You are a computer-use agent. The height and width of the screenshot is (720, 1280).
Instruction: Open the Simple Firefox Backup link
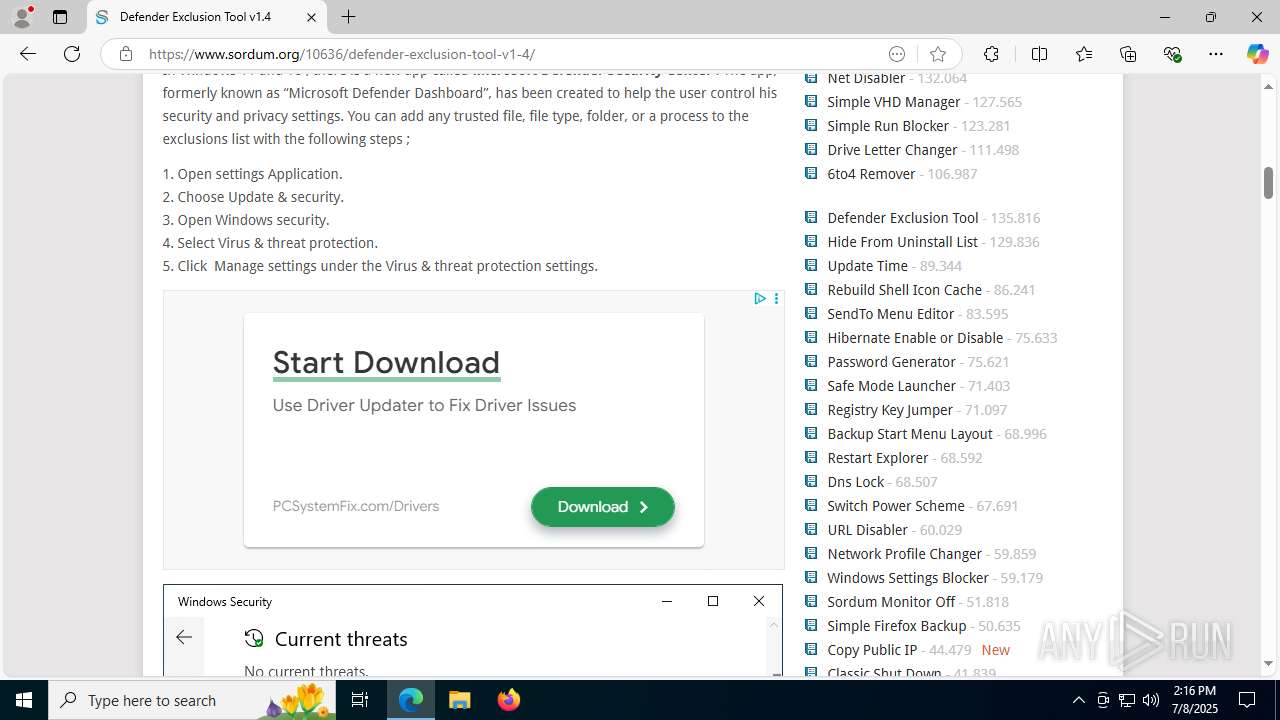896,626
